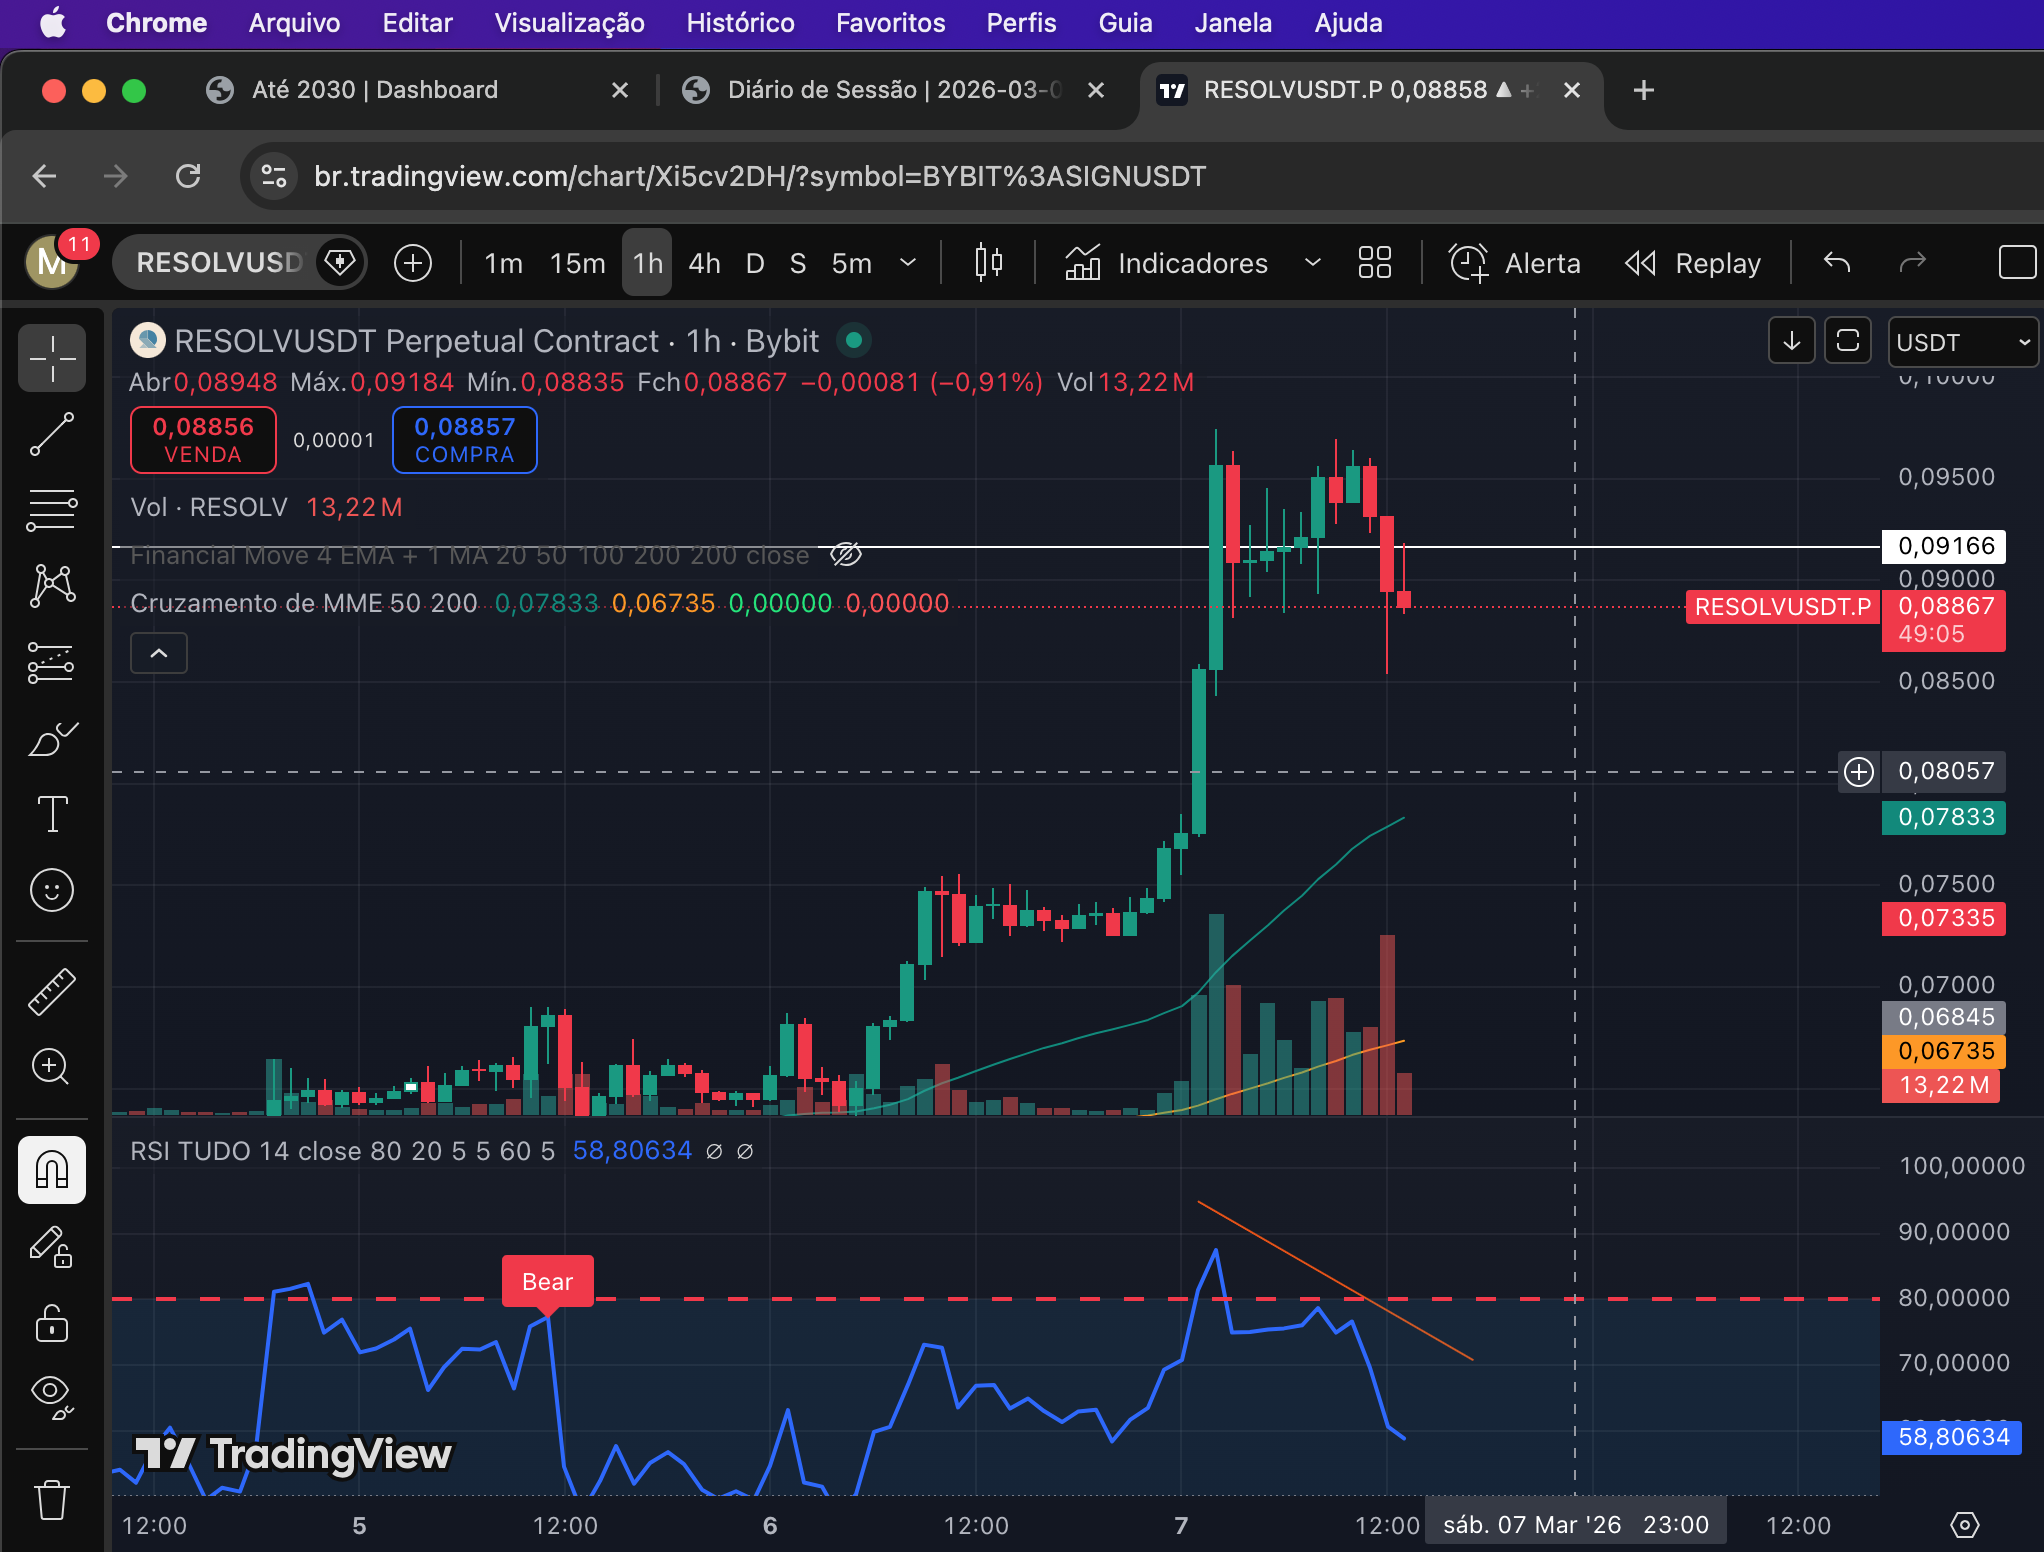Open the Fibonacci retracement tool

pyautogui.click(x=52, y=510)
